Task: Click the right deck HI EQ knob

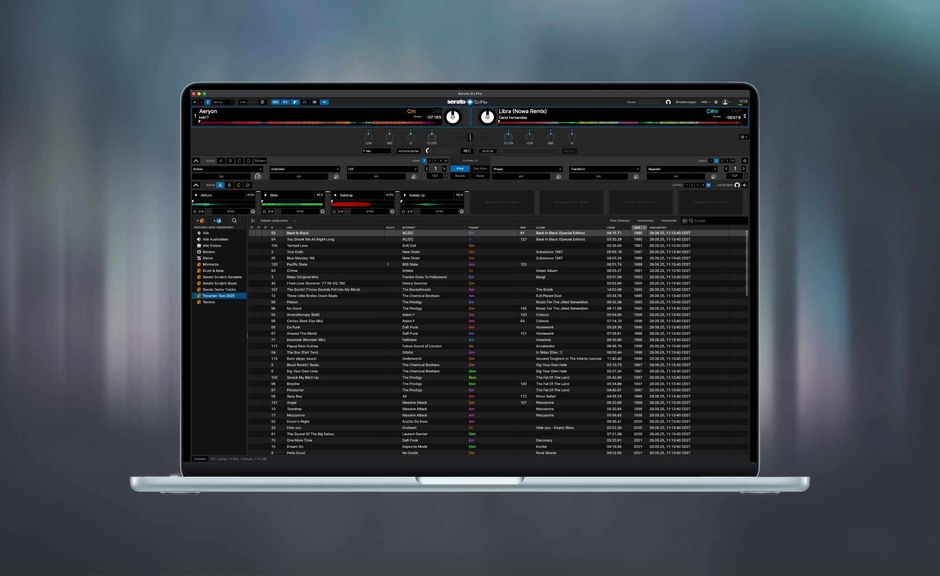Action: click(572, 137)
